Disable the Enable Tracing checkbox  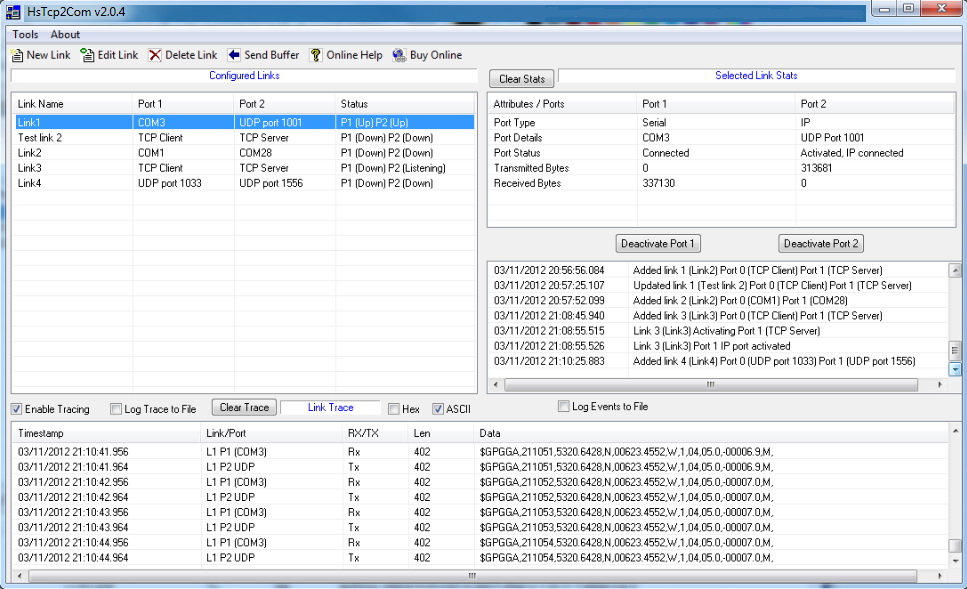pyautogui.click(x=17, y=409)
